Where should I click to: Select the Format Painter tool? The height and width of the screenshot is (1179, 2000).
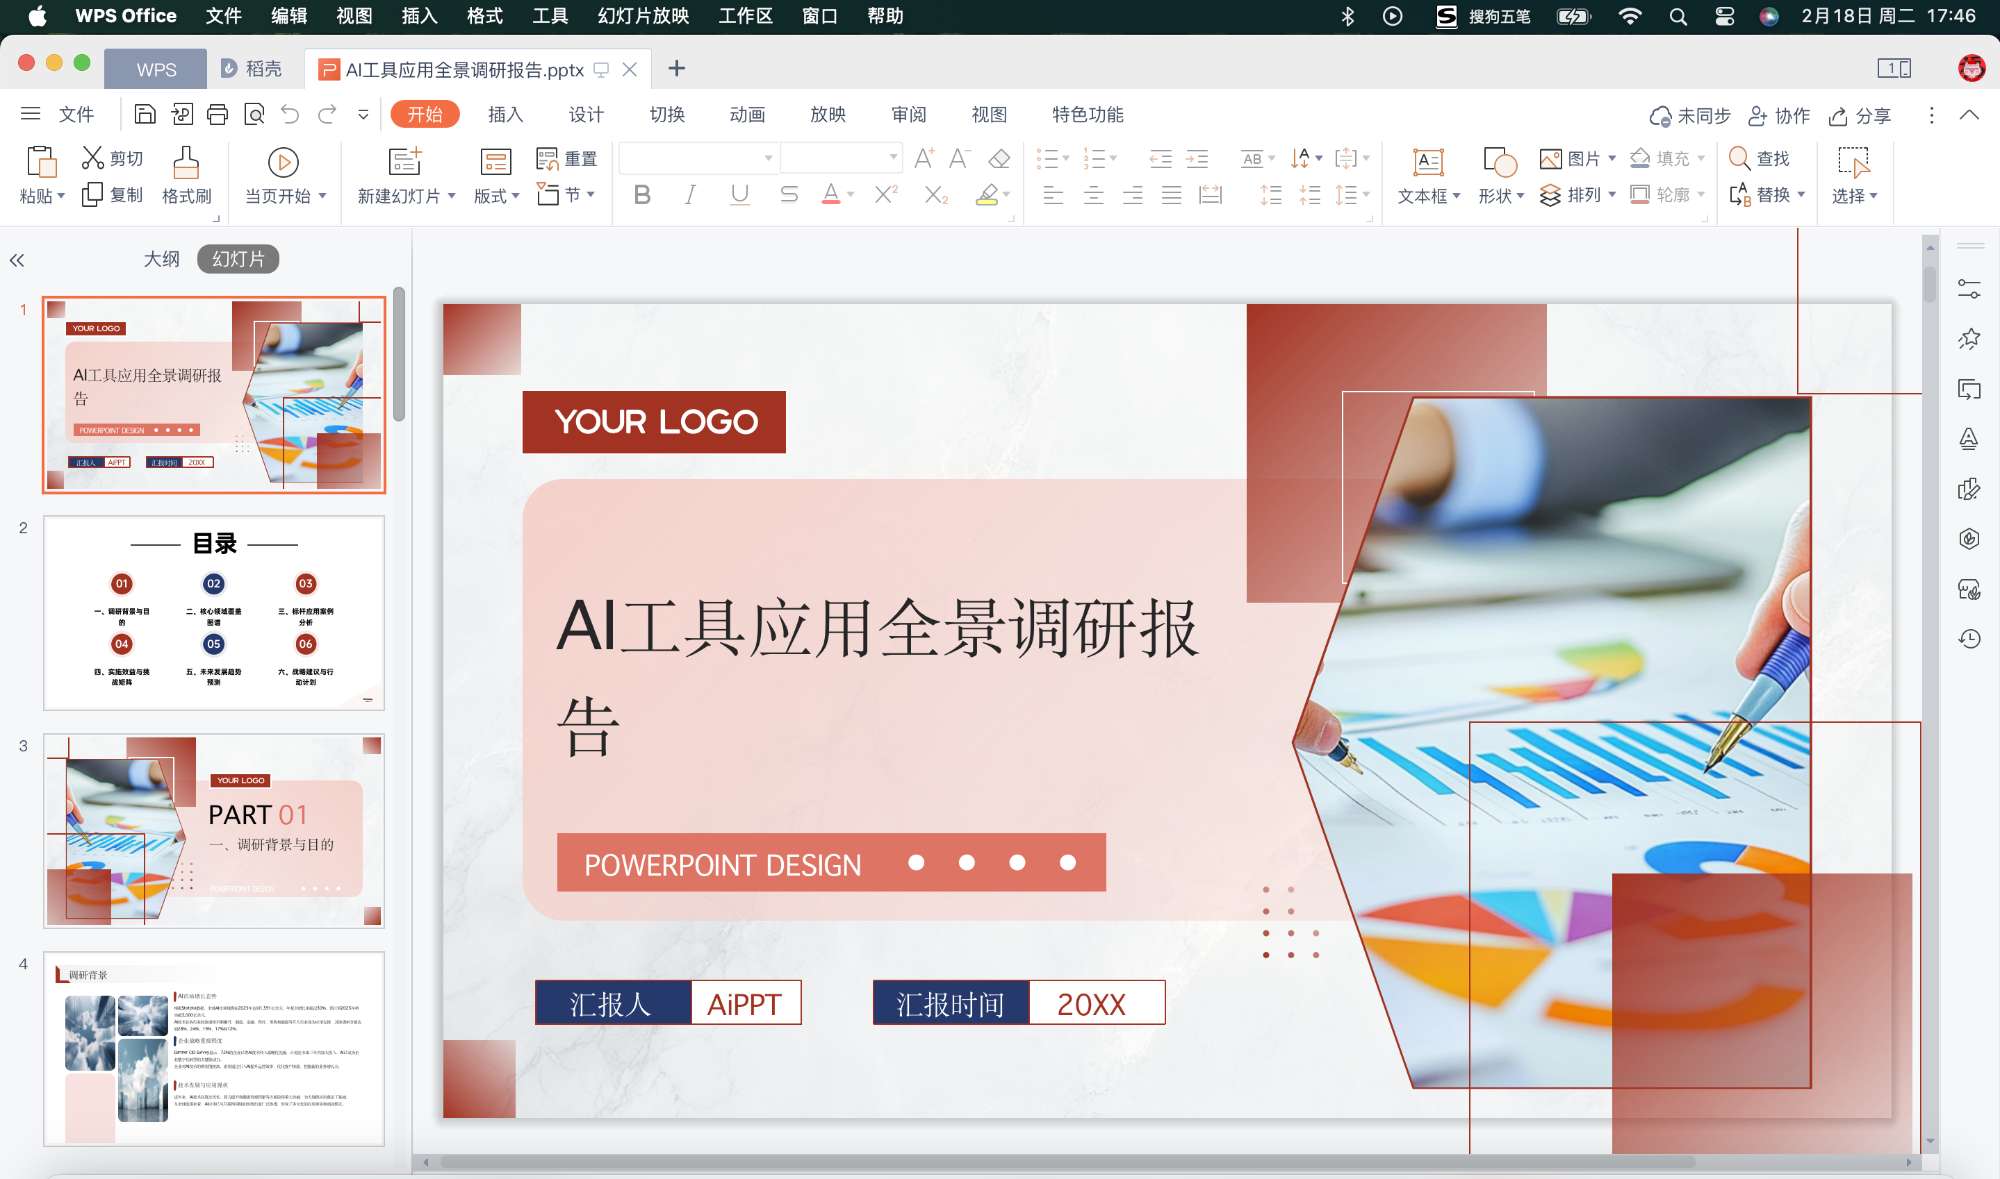point(186,175)
